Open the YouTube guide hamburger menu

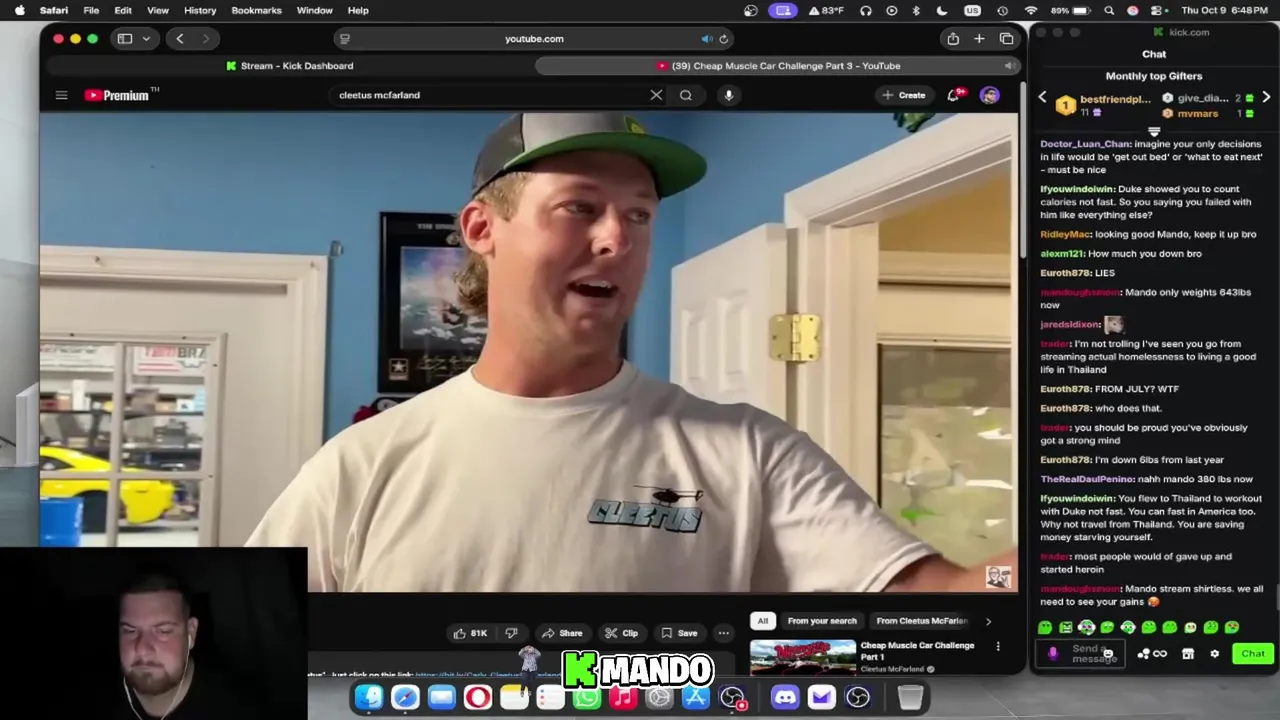click(x=61, y=95)
